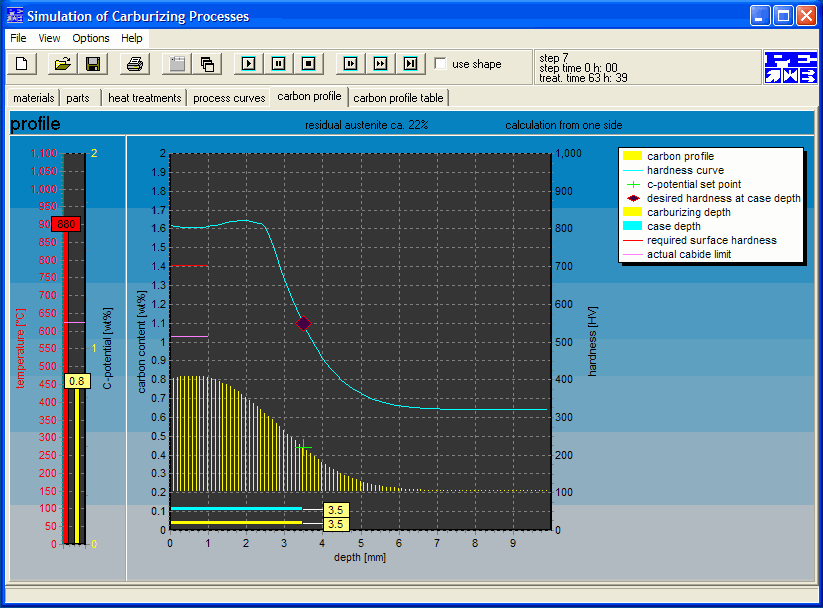Click the new file icon
This screenshot has width=823, height=608.
tap(22, 64)
